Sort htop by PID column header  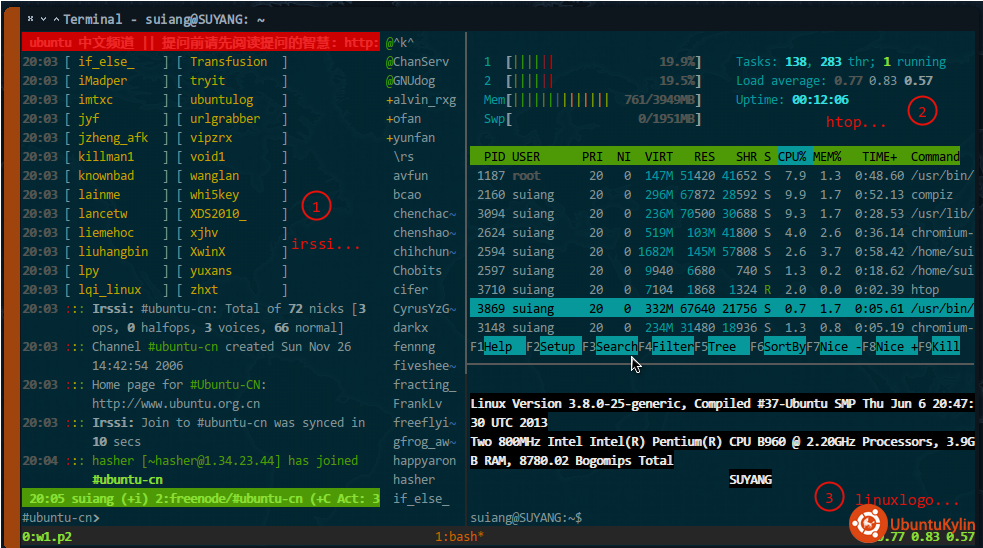click(x=494, y=157)
